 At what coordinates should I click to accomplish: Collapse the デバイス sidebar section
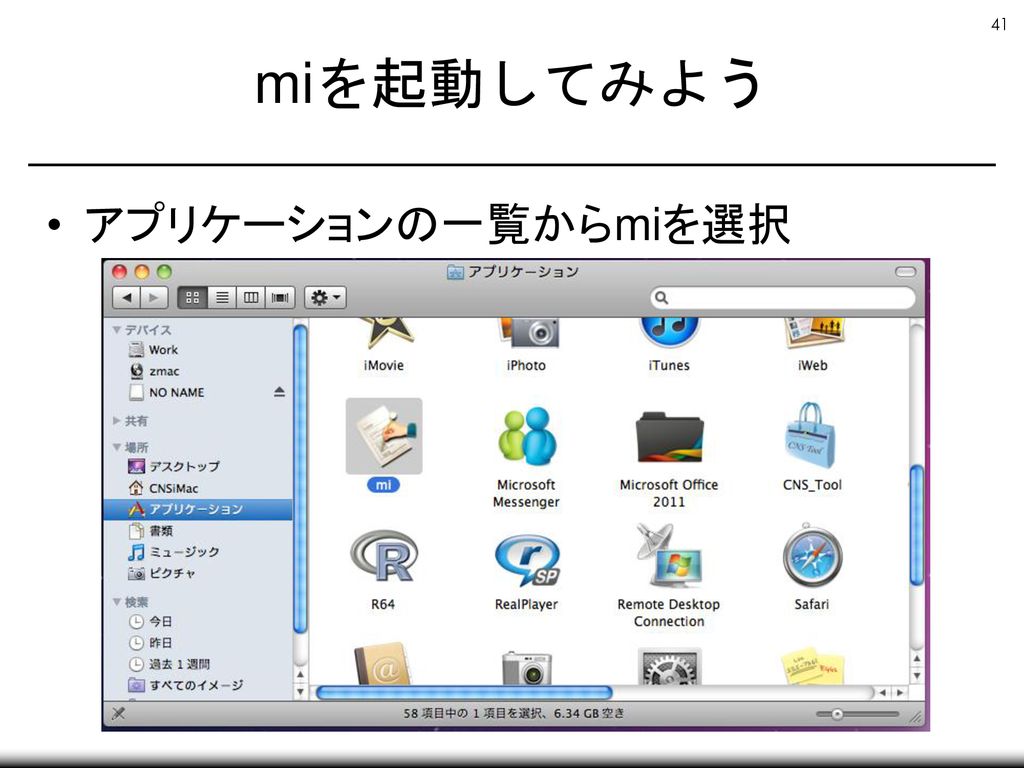click(117, 330)
